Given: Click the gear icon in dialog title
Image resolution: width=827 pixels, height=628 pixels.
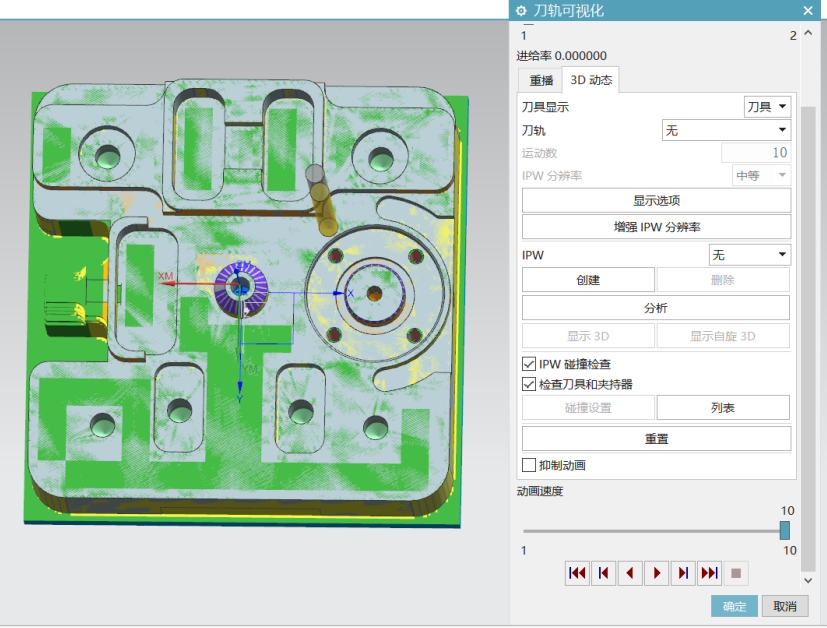Looking at the screenshot, I should [x=521, y=11].
